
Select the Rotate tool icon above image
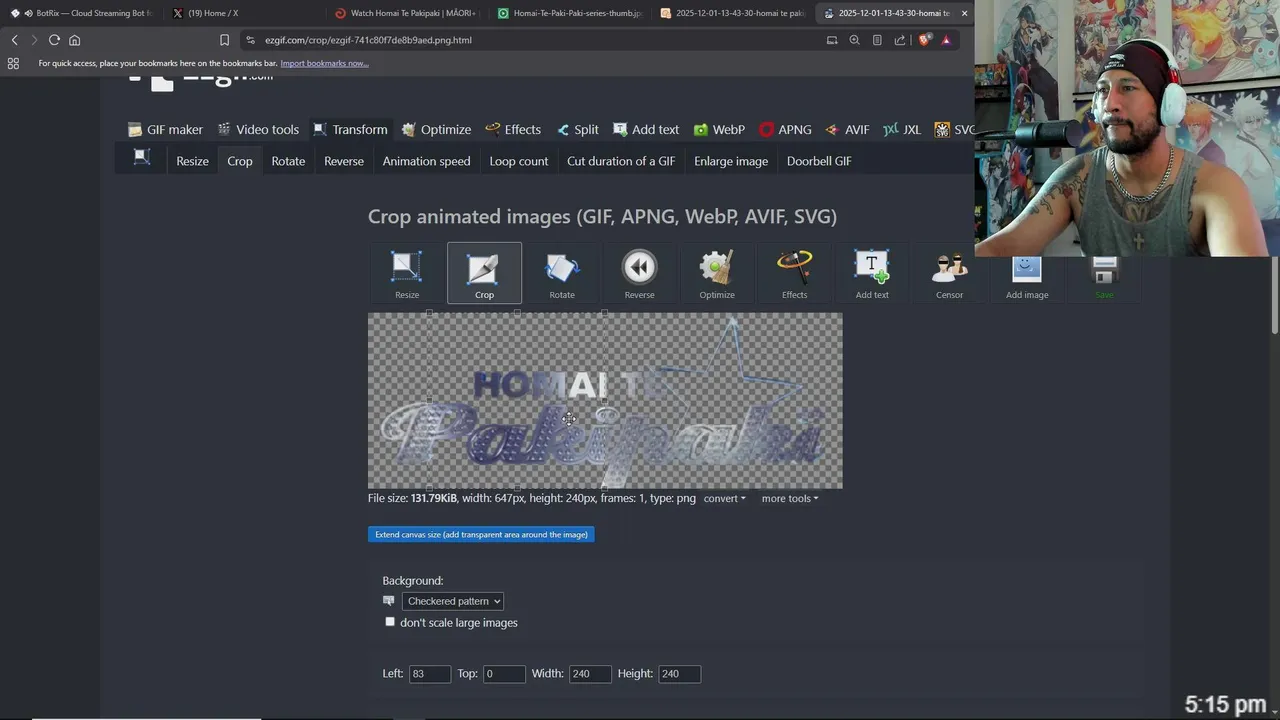pos(562,273)
